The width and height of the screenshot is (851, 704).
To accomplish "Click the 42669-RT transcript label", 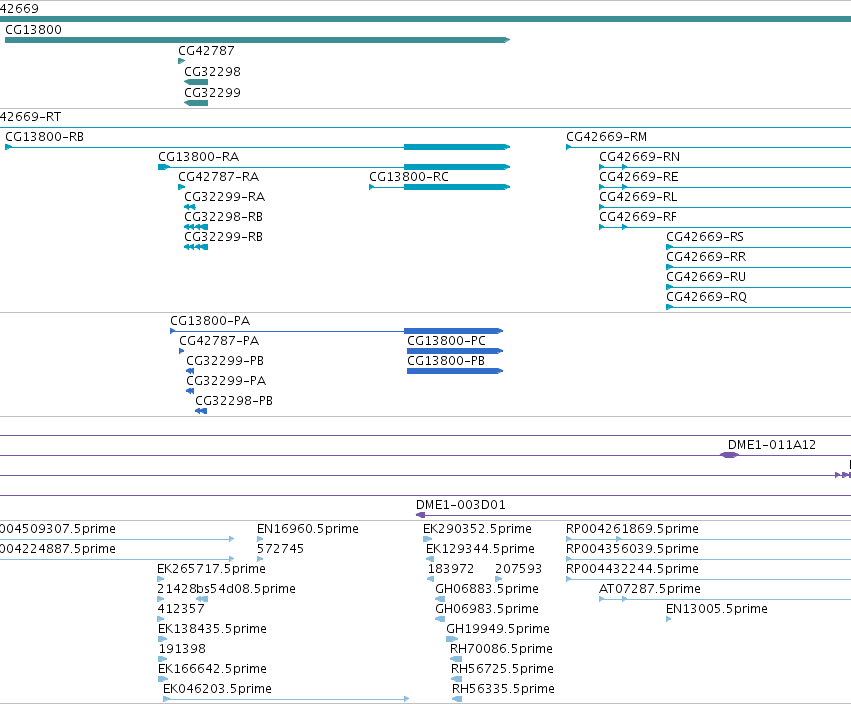I will [30, 117].
